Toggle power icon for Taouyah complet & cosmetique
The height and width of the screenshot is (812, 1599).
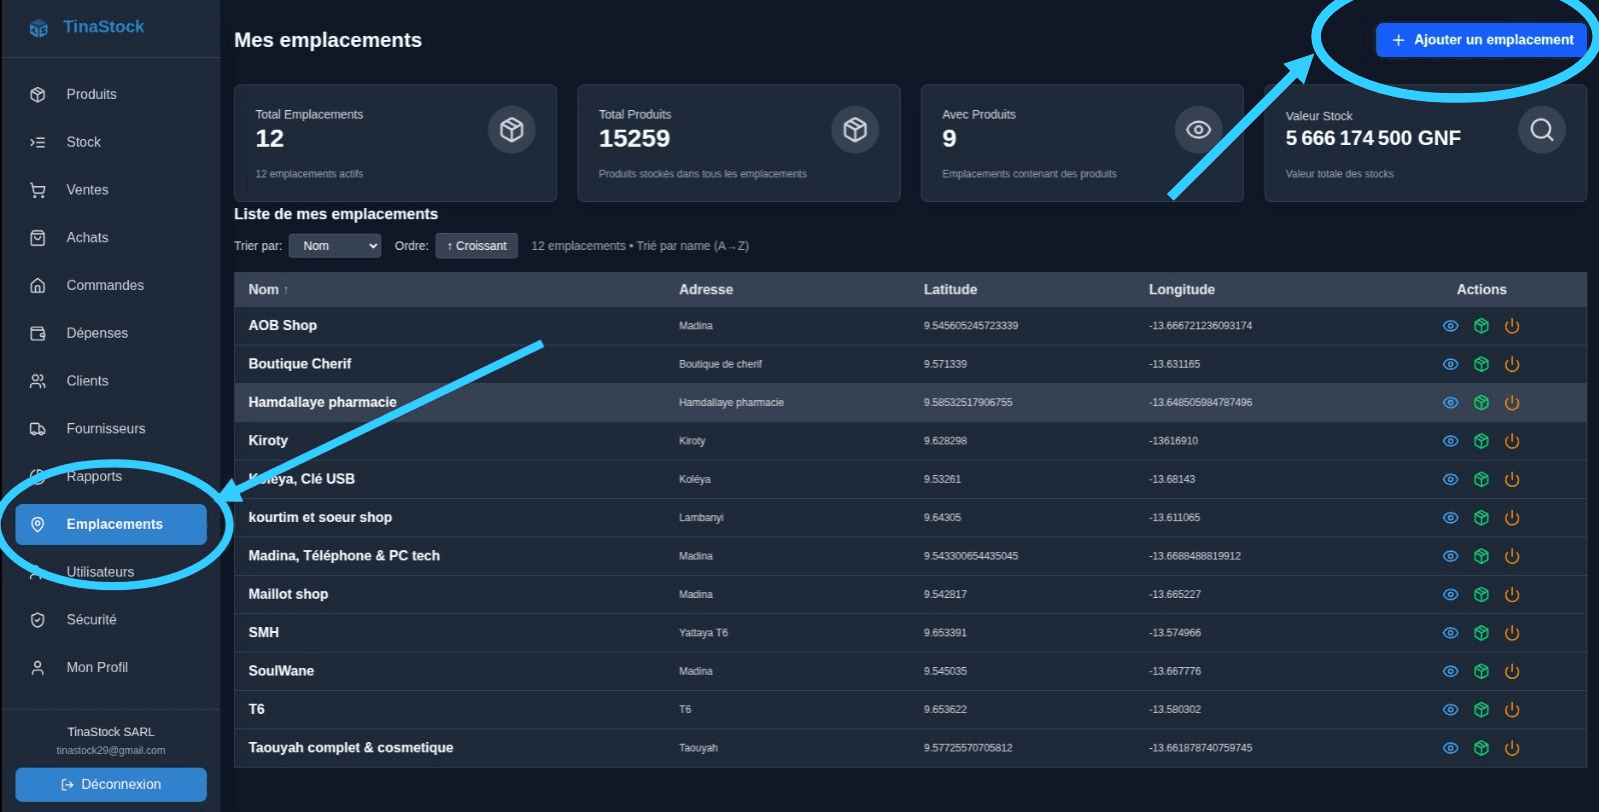coord(1512,748)
